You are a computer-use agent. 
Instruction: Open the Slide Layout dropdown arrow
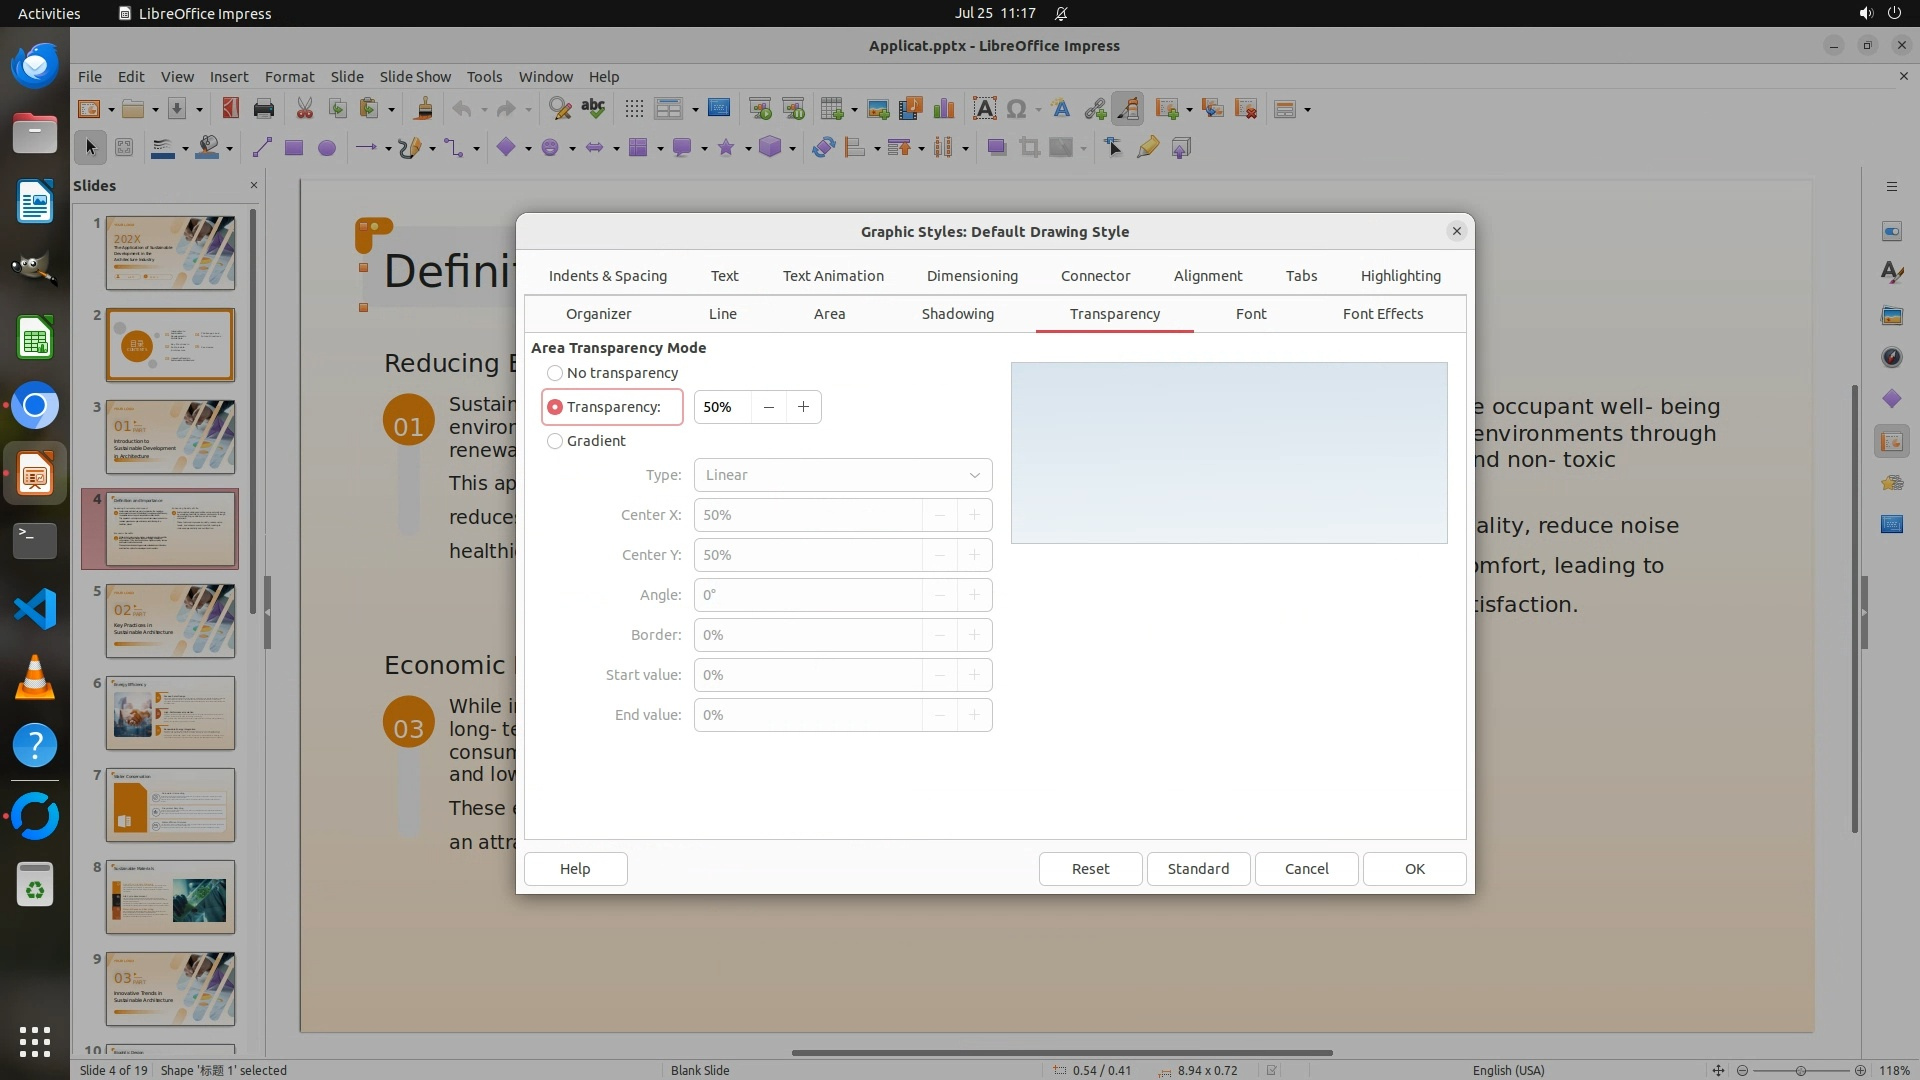[x=1307, y=110]
